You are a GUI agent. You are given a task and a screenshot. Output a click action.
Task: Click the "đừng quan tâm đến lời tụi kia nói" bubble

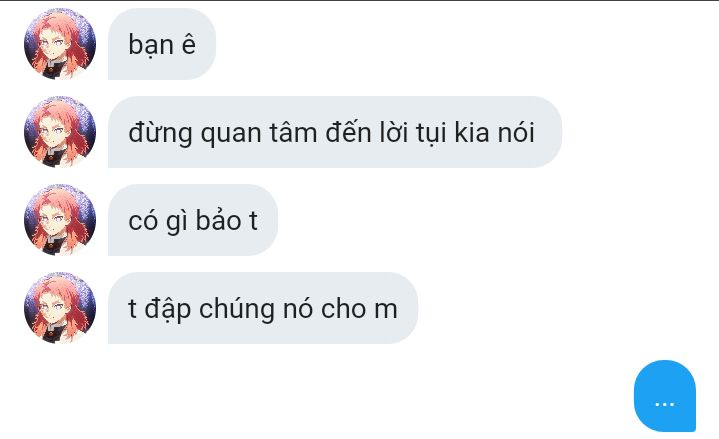click(x=335, y=132)
